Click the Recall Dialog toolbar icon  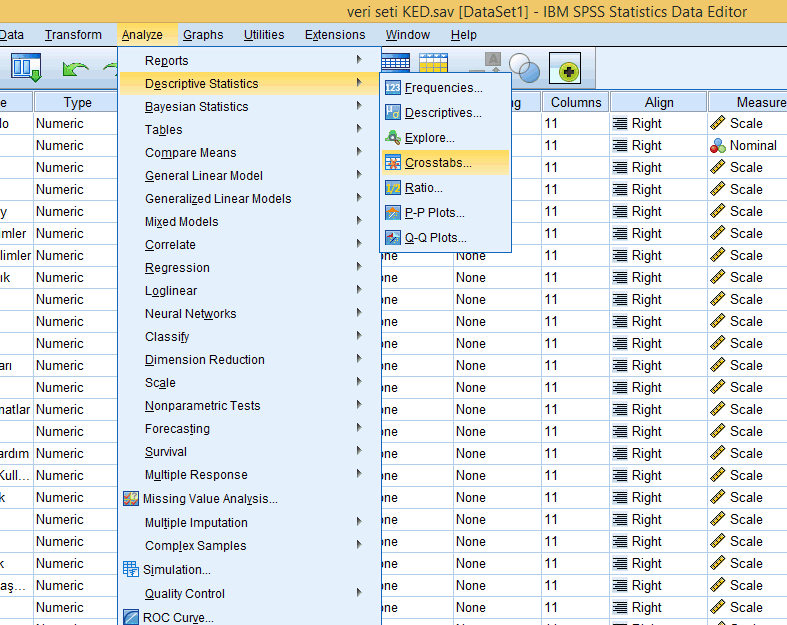(x=26, y=68)
